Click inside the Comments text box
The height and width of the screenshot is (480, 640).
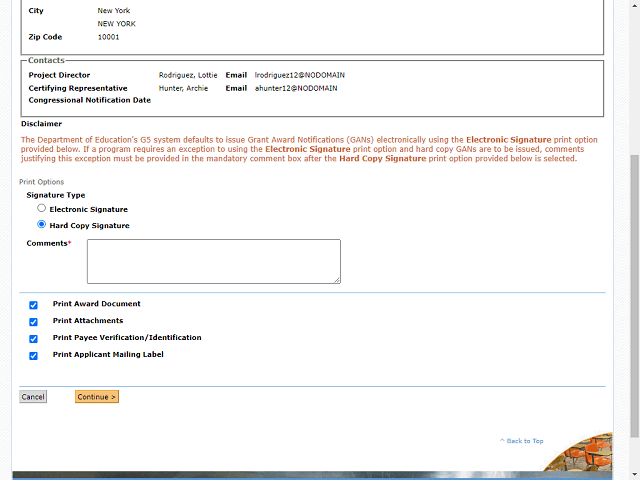(x=214, y=261)
